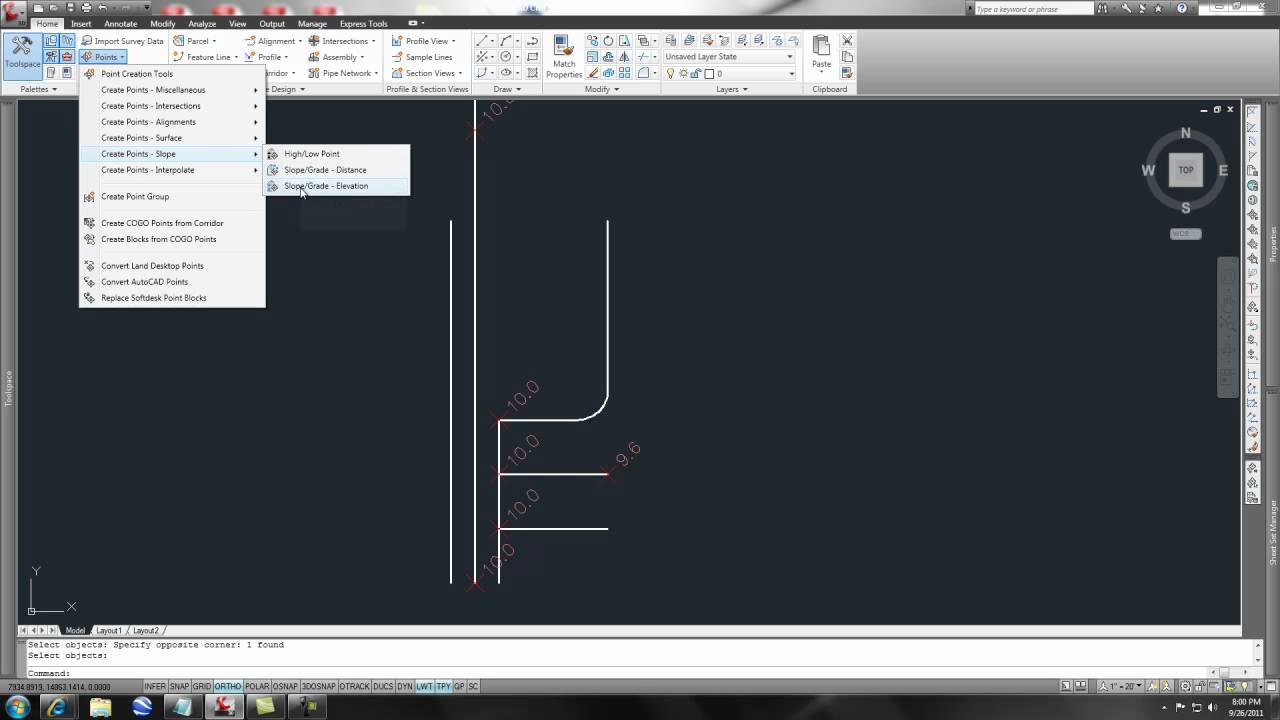Toggle INFER constraints in status bar
The image size is (1280, 720).
click(155, 687)
